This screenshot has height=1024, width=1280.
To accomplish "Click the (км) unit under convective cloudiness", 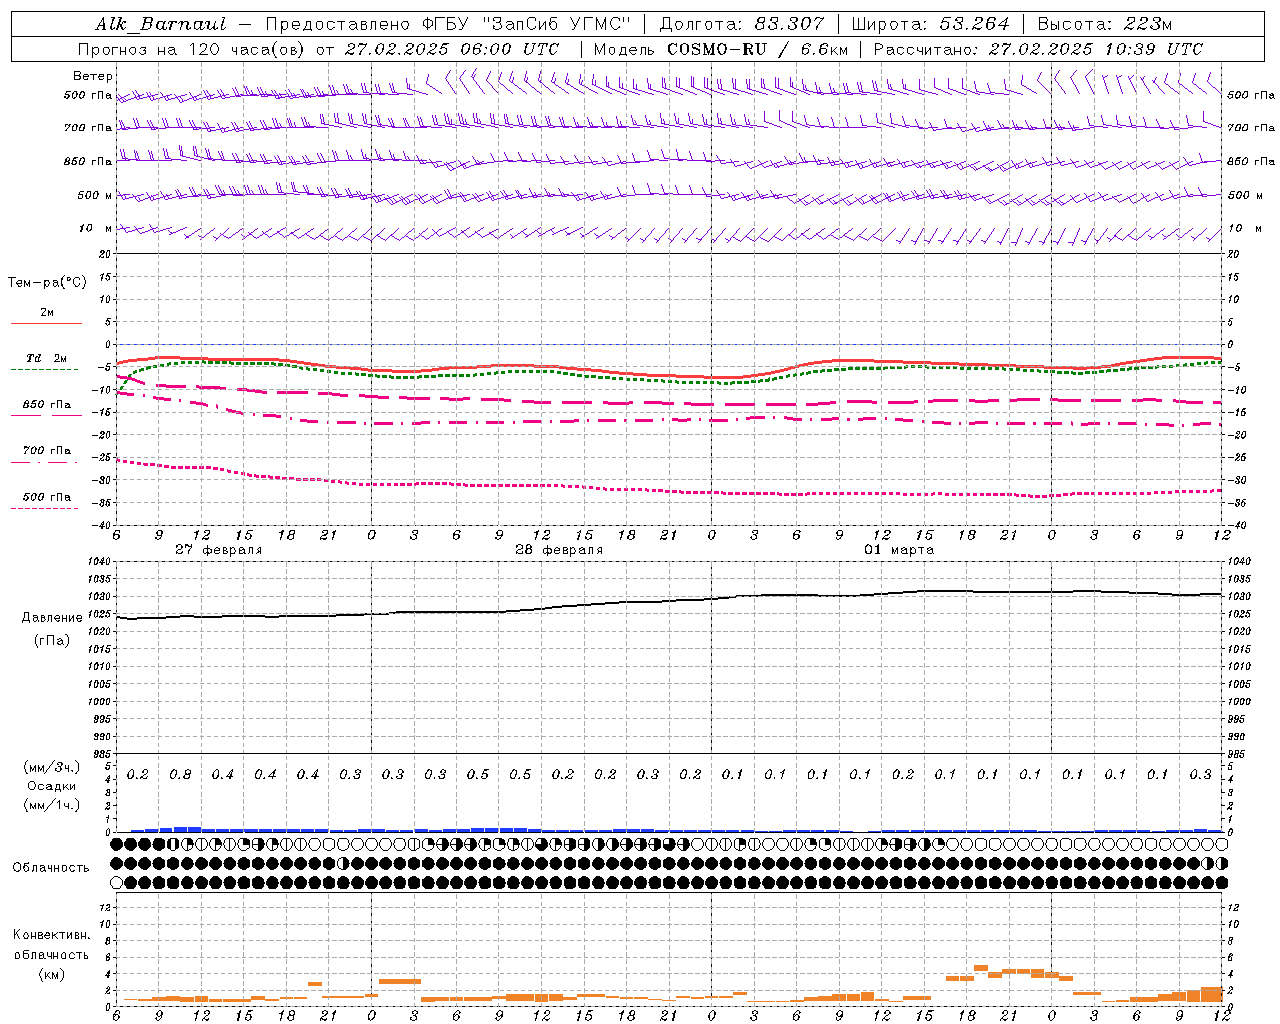I will coord(51,974).
